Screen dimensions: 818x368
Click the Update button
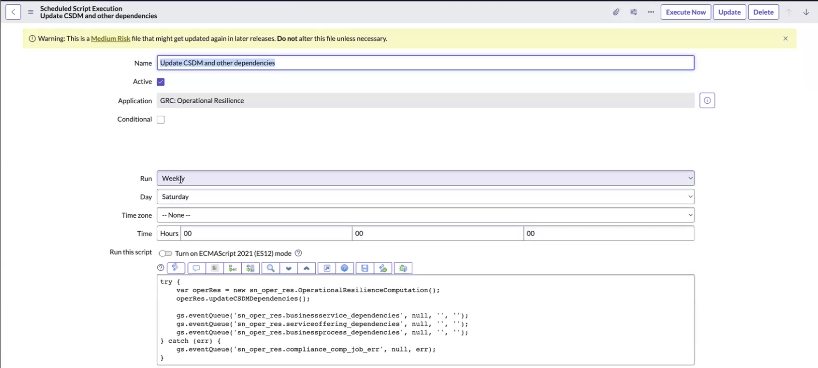tap(729, 12)
